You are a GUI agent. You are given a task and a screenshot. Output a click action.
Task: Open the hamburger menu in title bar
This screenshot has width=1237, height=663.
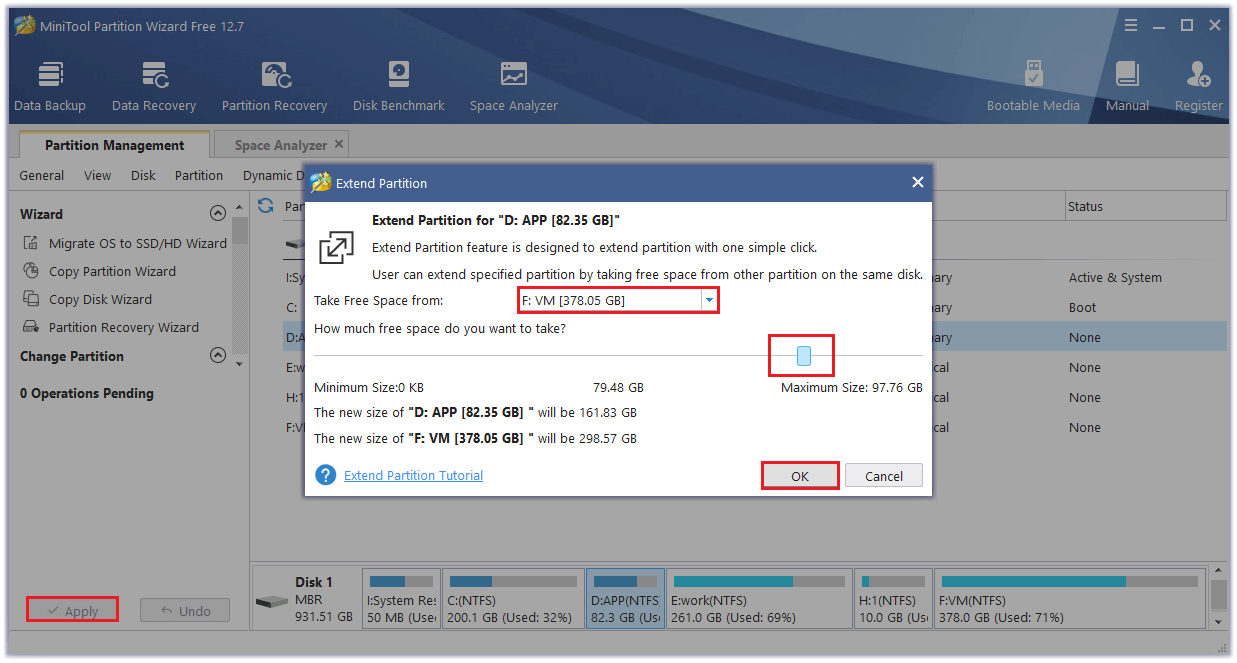[1131, 25]
